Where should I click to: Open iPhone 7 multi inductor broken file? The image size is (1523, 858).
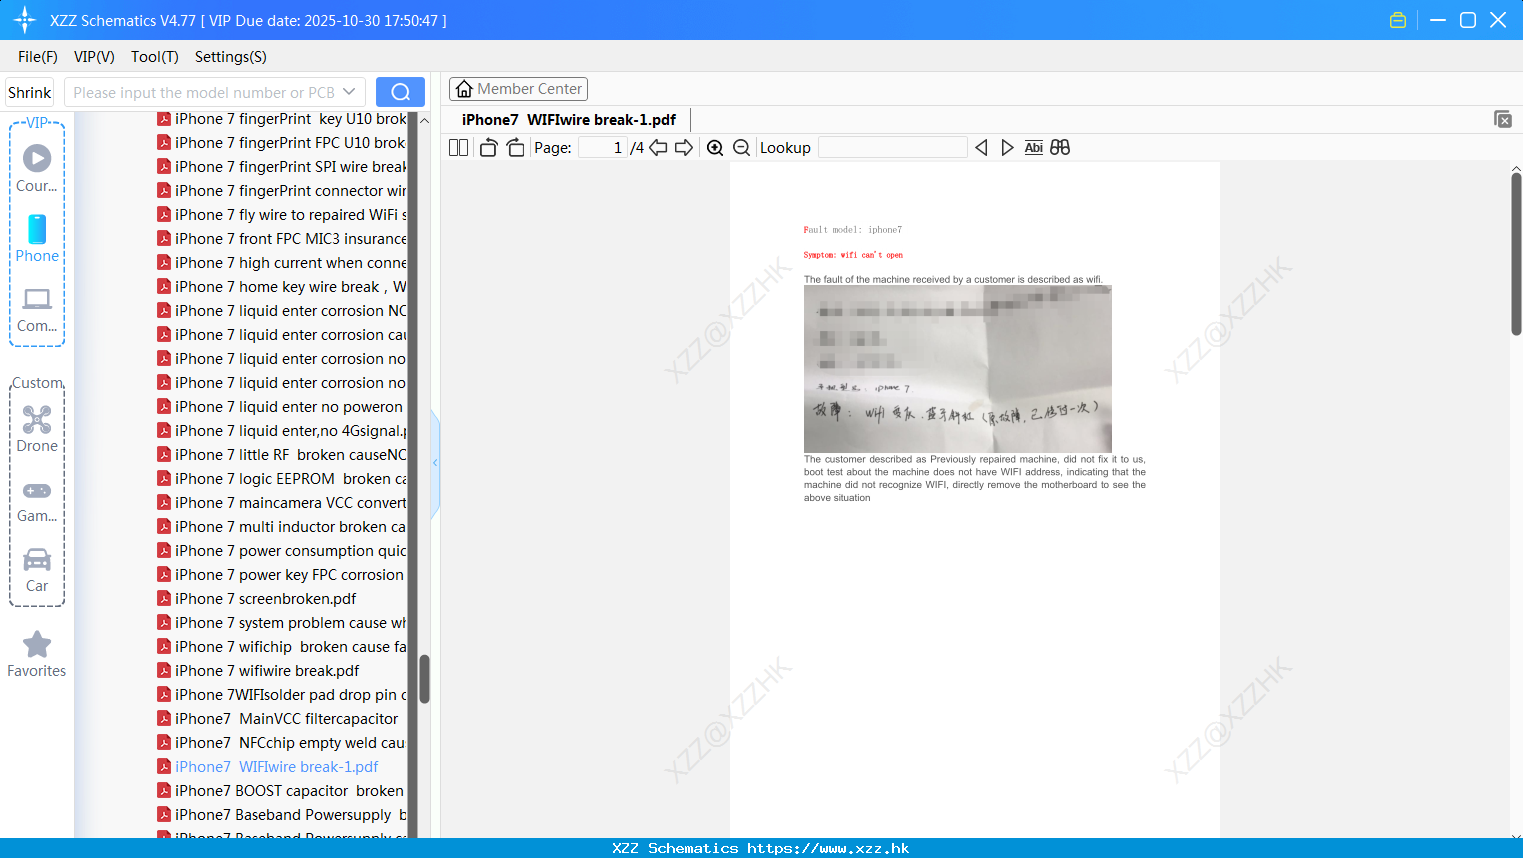282,527
